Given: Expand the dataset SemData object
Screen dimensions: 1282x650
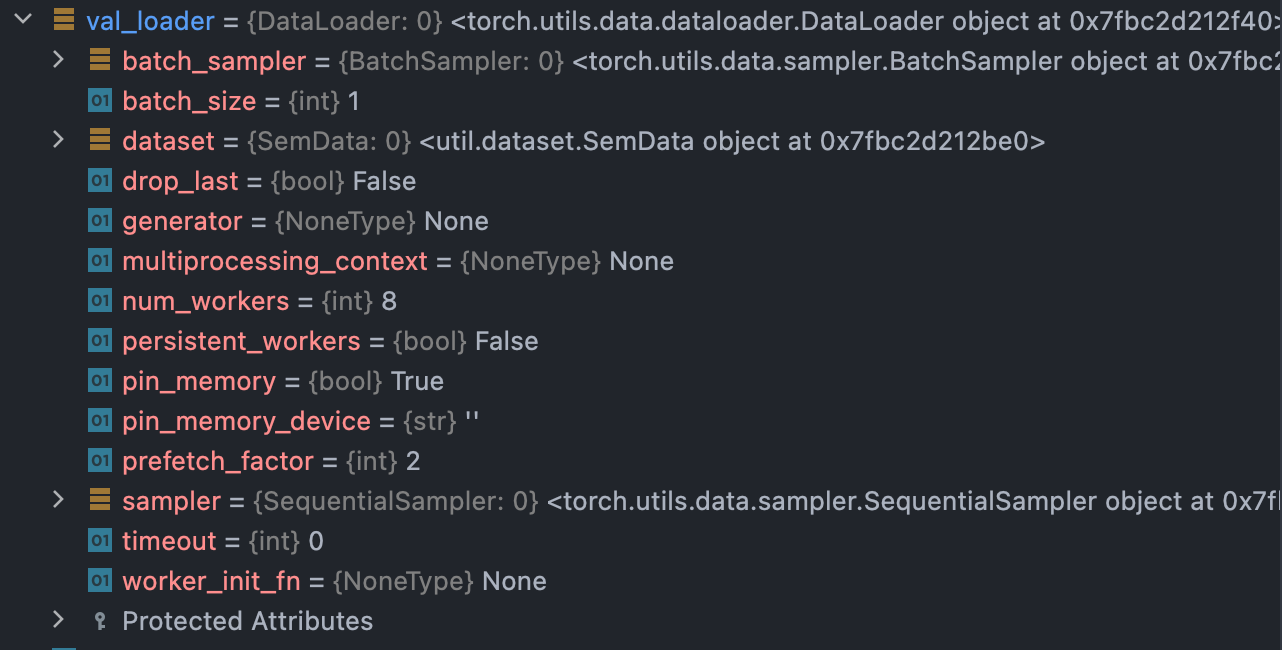Looking at the screenshot, I should [x=57, y=140].
